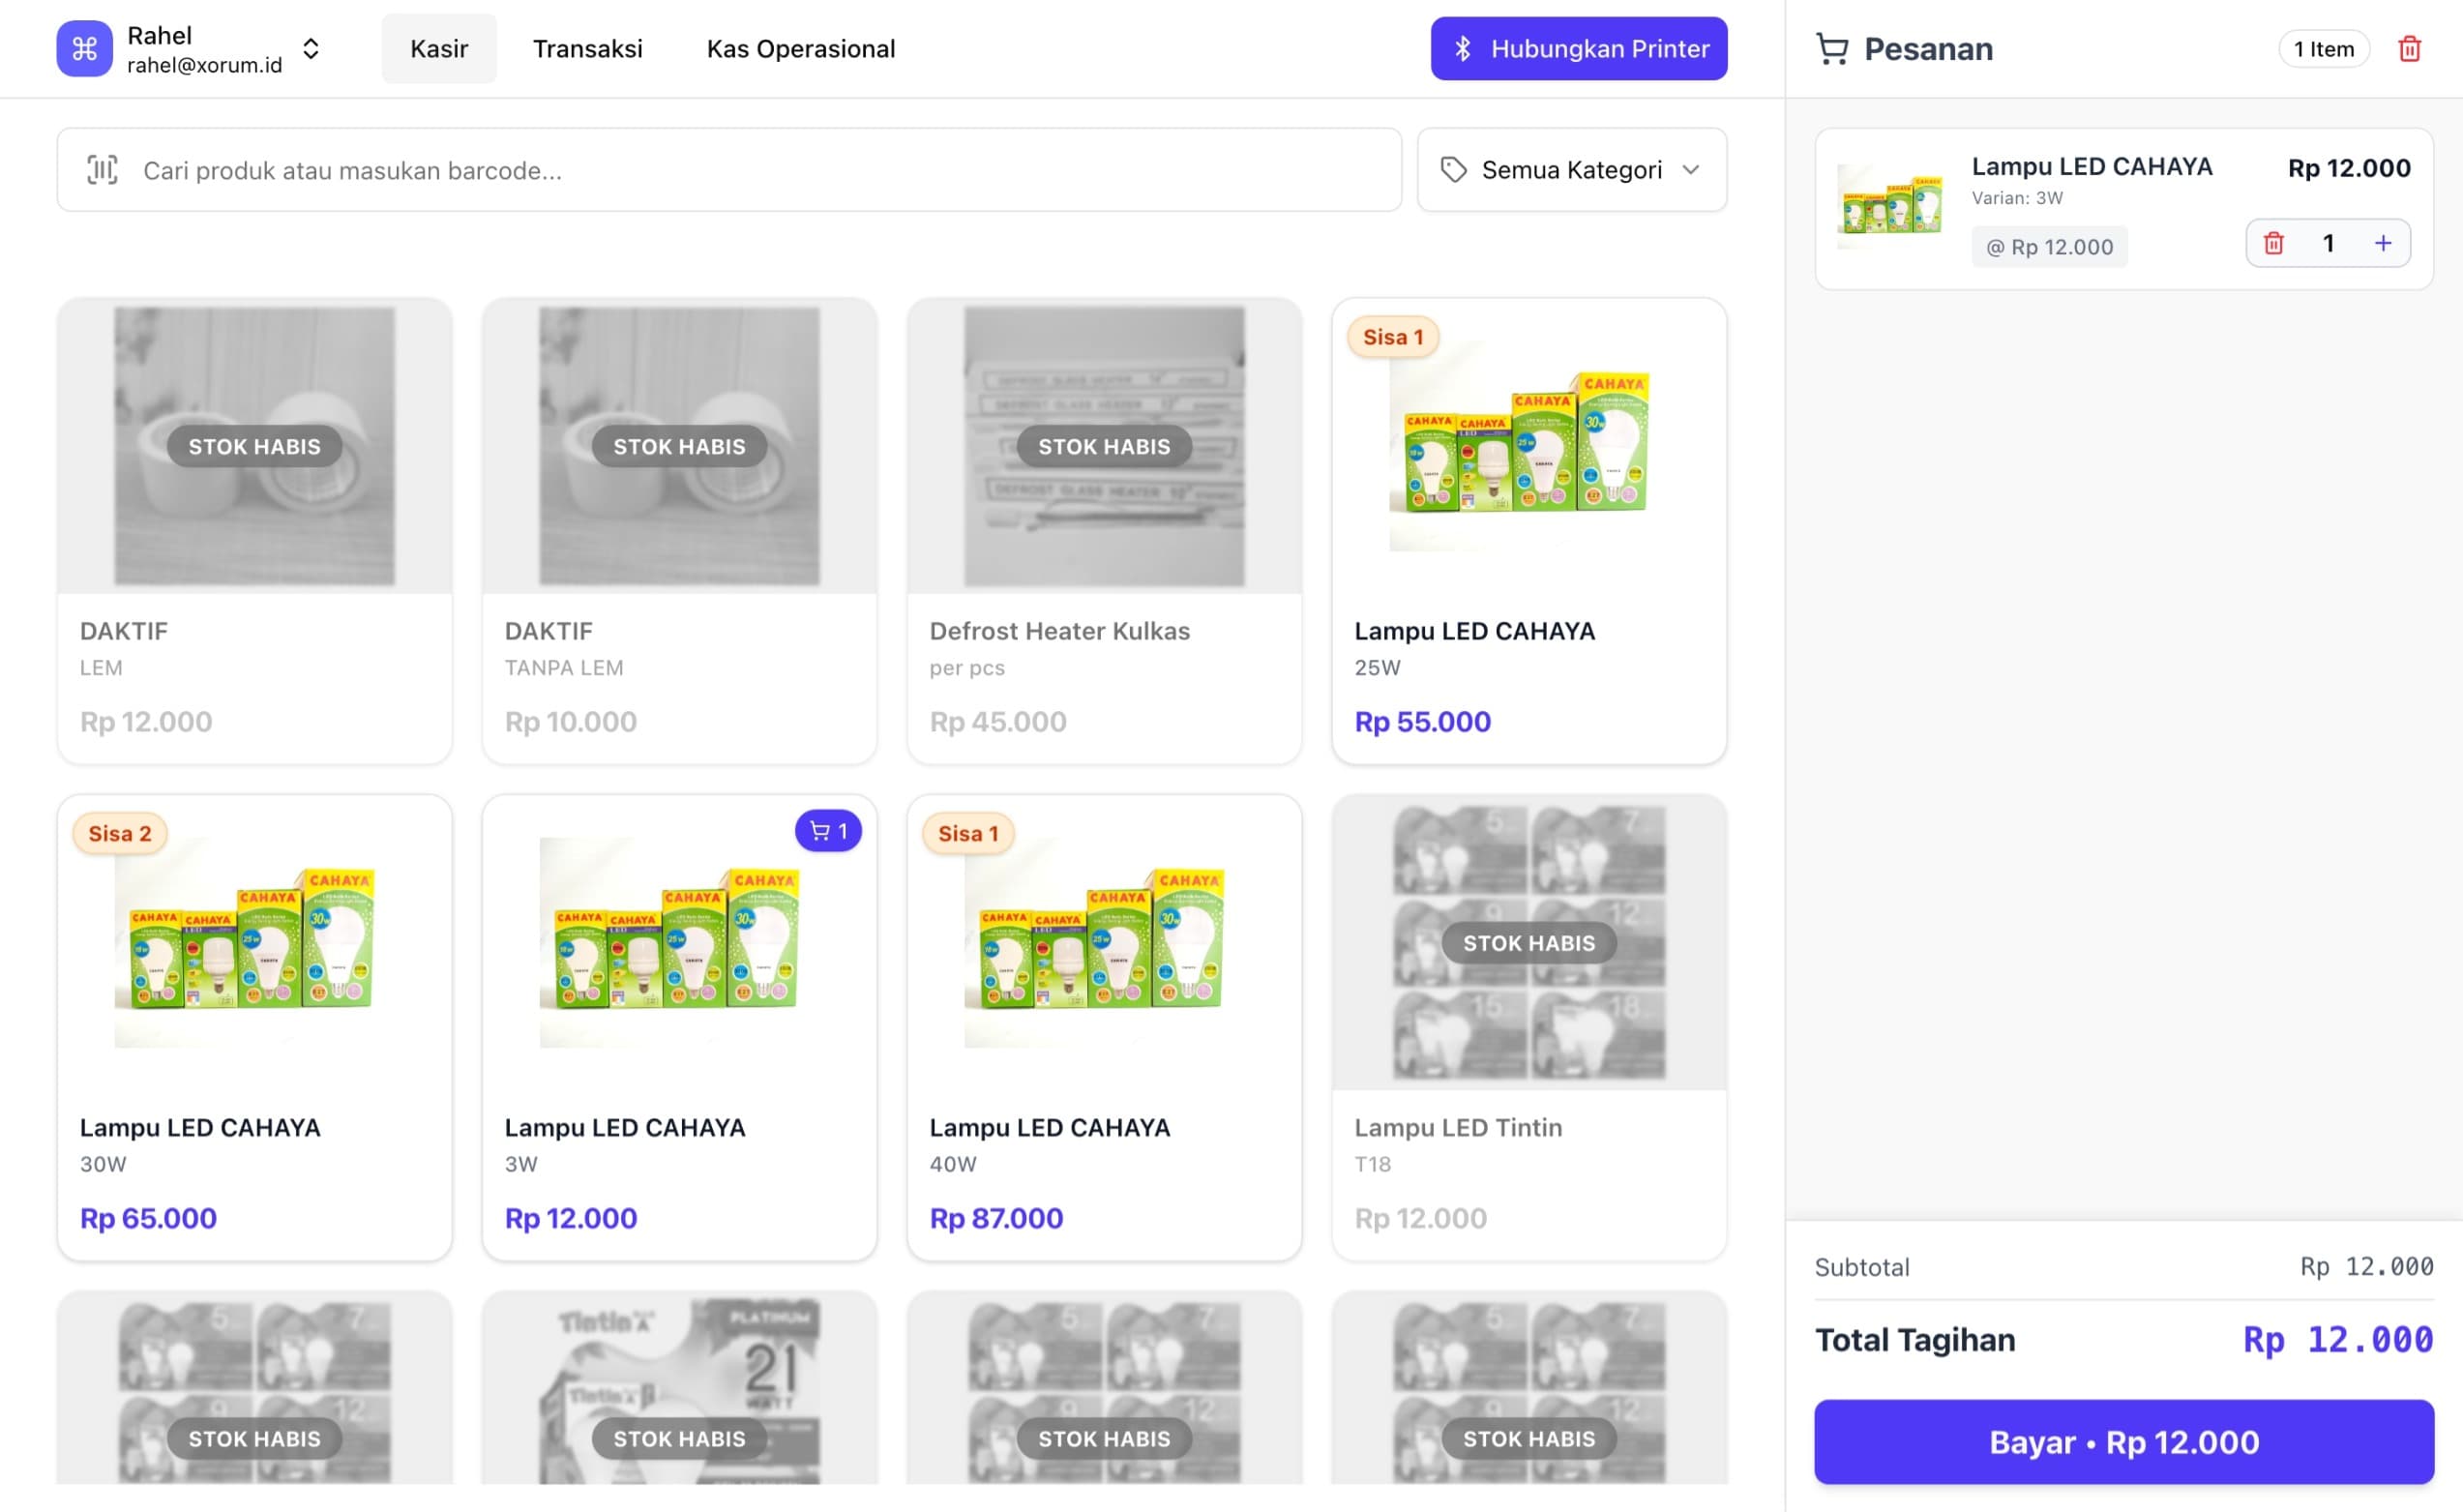Expand the Rahel account switcher chevrons
2463x1512 pixels.
(x=311, y=48)
